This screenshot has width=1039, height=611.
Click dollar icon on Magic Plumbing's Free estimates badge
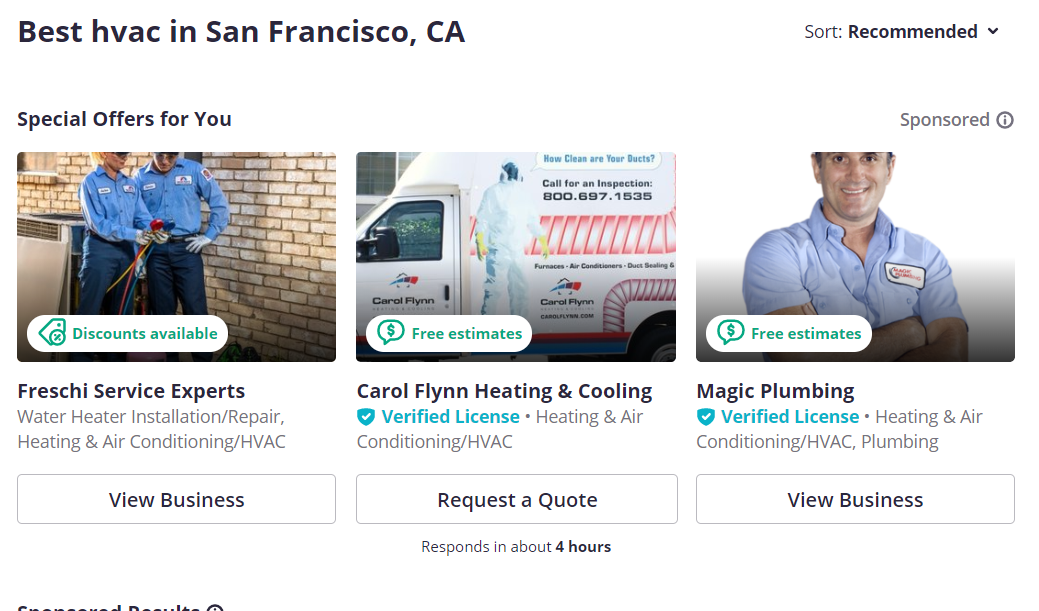pos(731,333)
